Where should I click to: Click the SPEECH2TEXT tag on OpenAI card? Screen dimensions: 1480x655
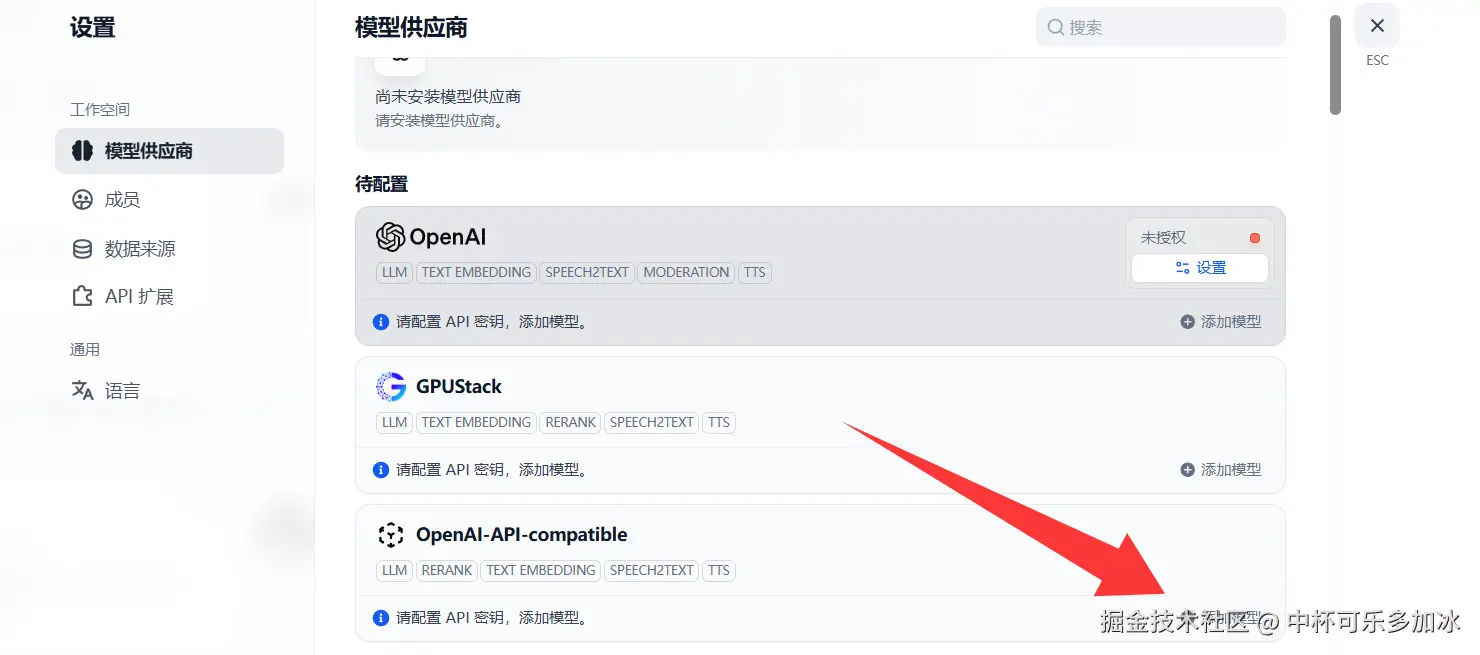[x=588, y=272]
